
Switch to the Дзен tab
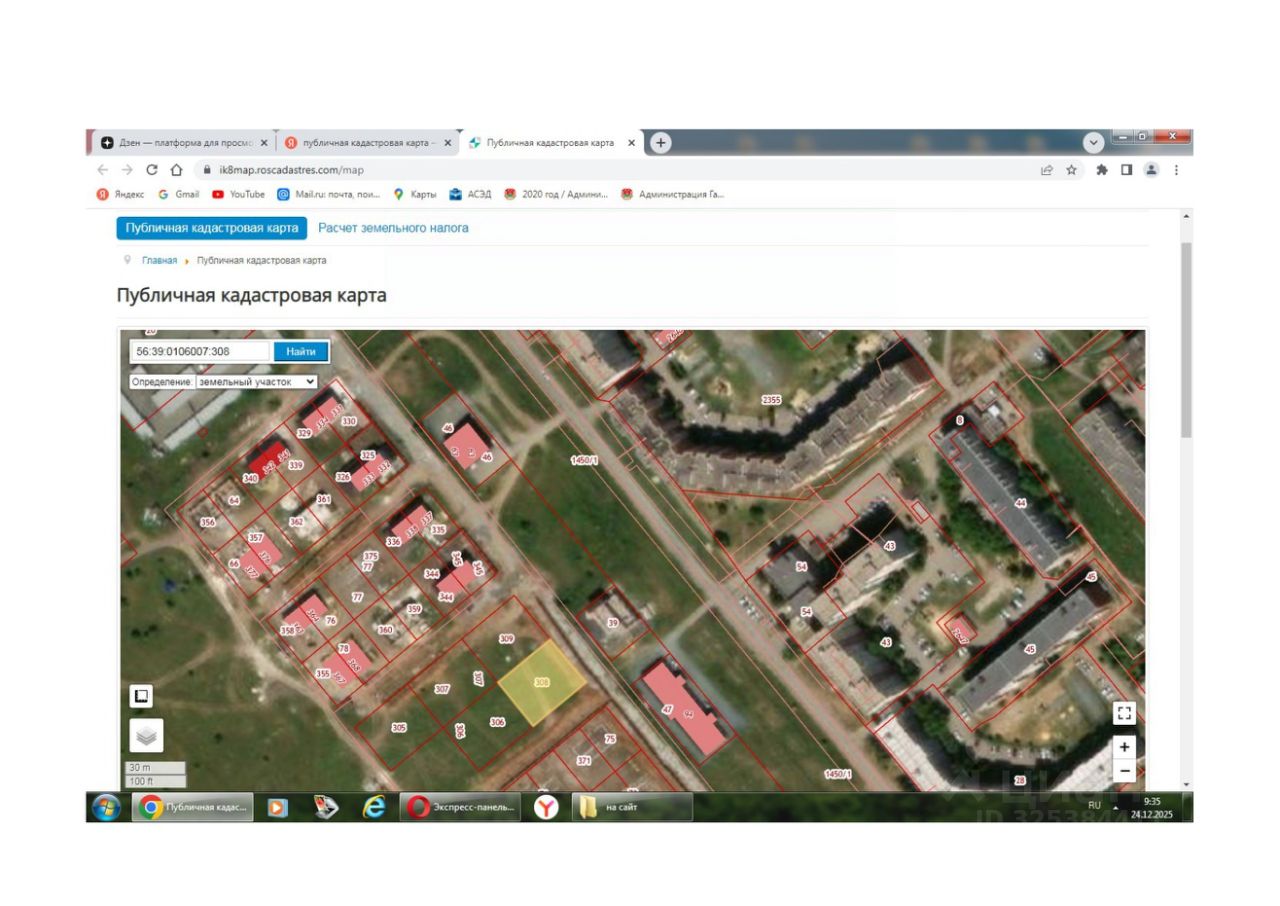183,143
